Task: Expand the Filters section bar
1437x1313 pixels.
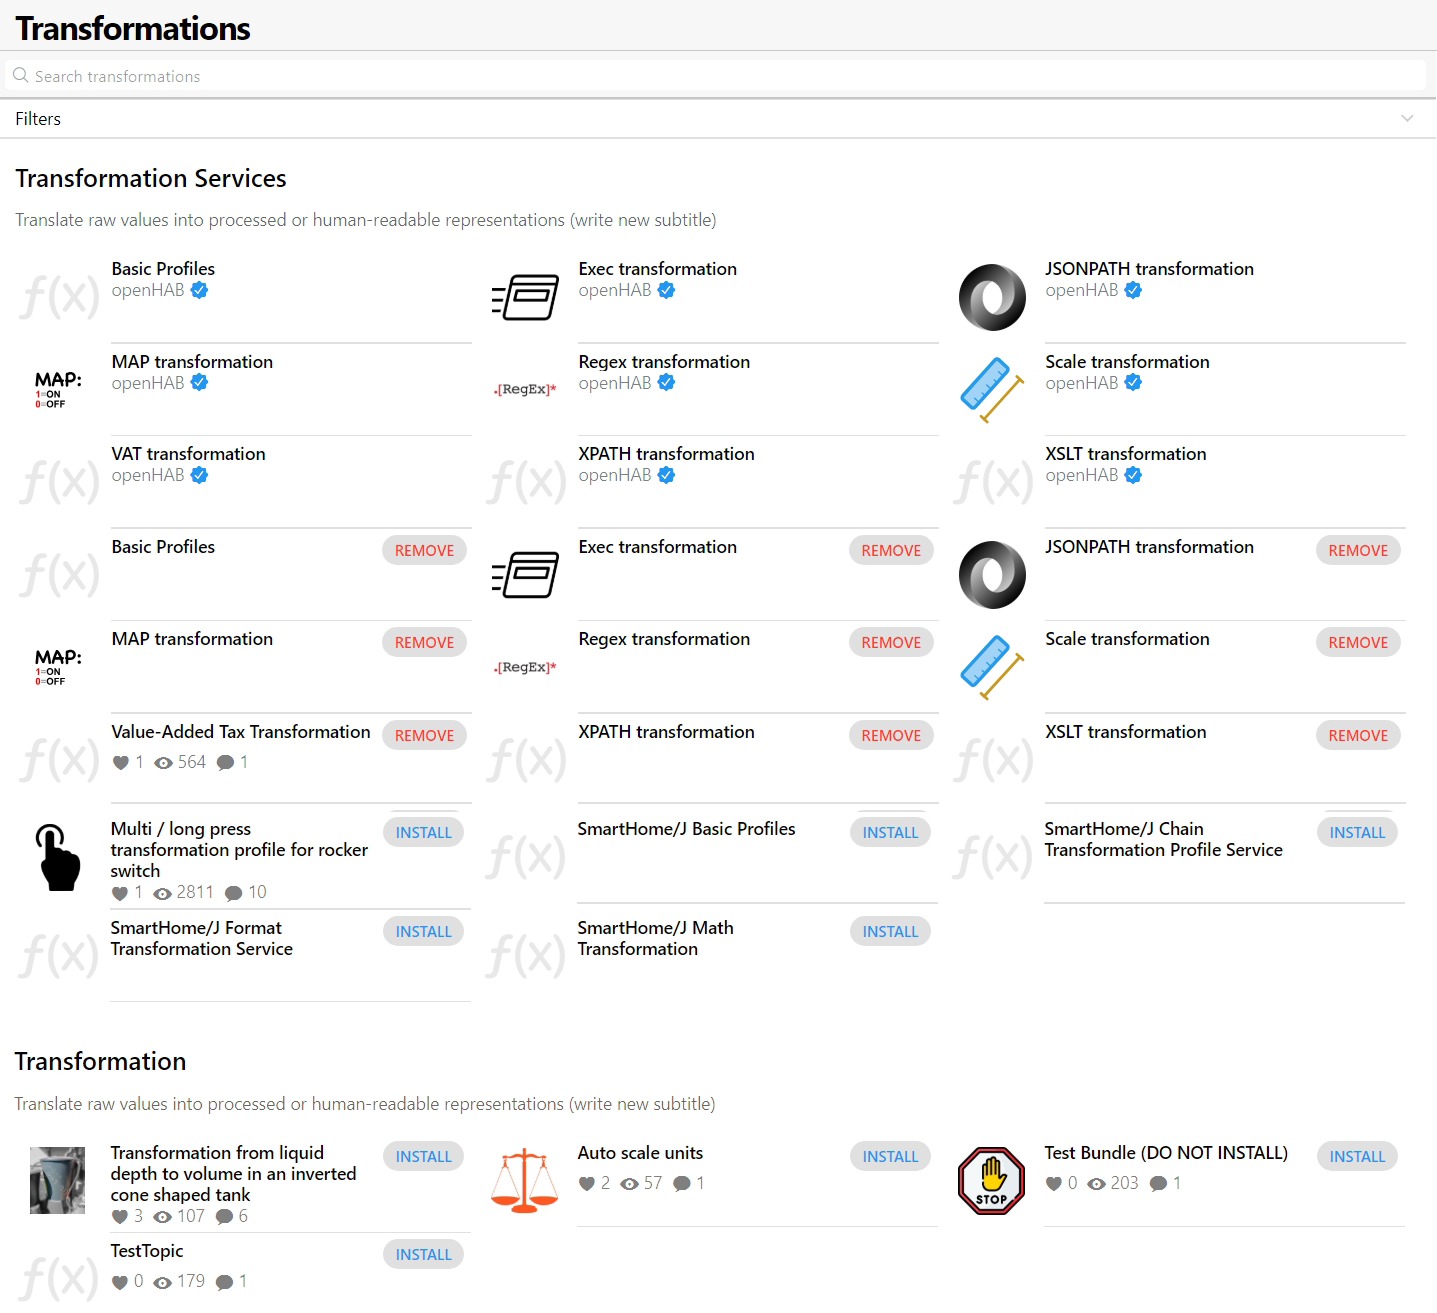Action: coord(700,119)
